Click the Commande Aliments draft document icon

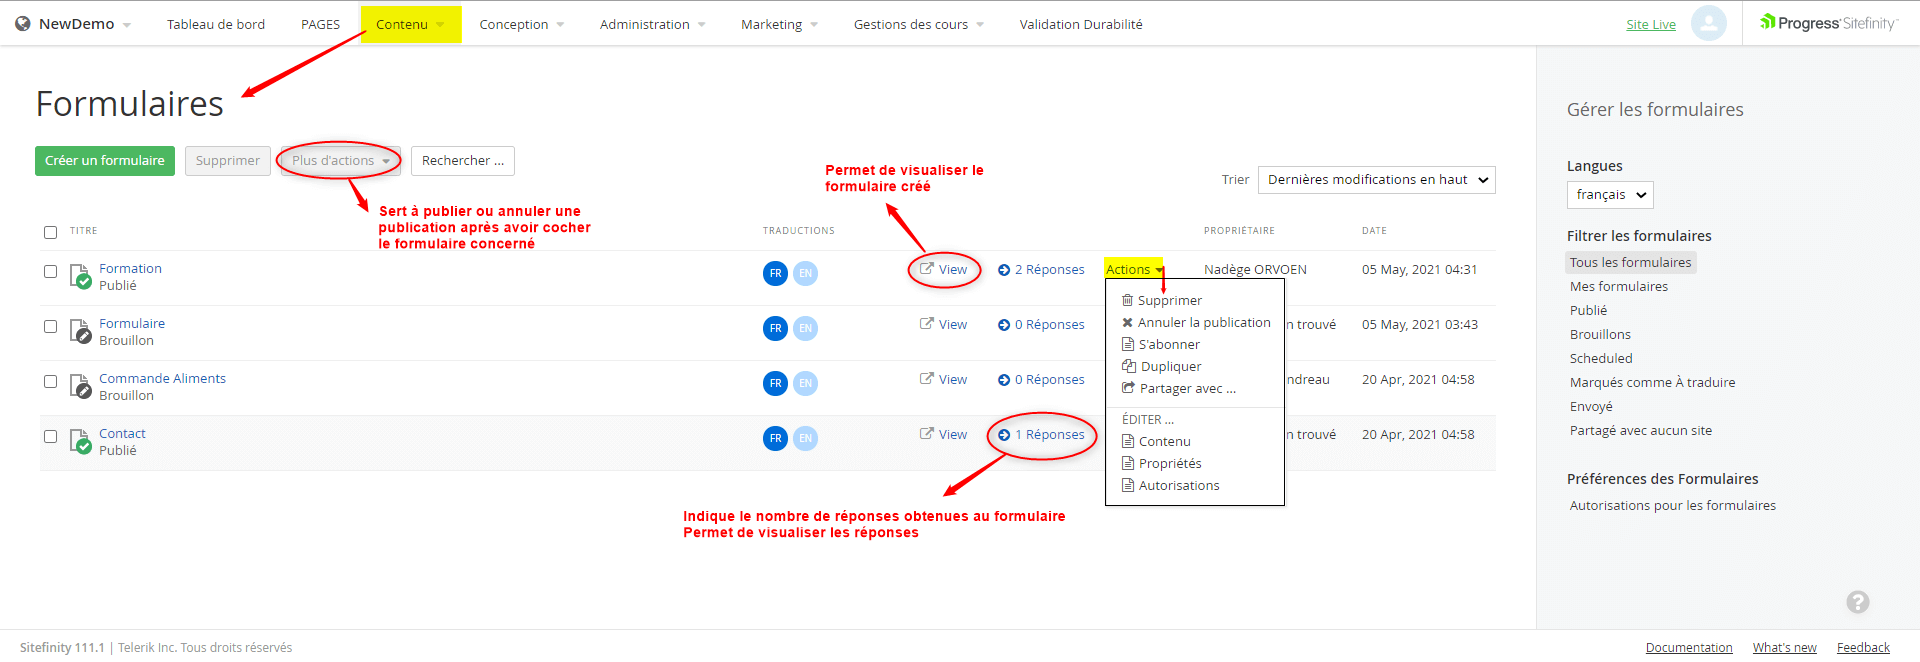point(81,386)
